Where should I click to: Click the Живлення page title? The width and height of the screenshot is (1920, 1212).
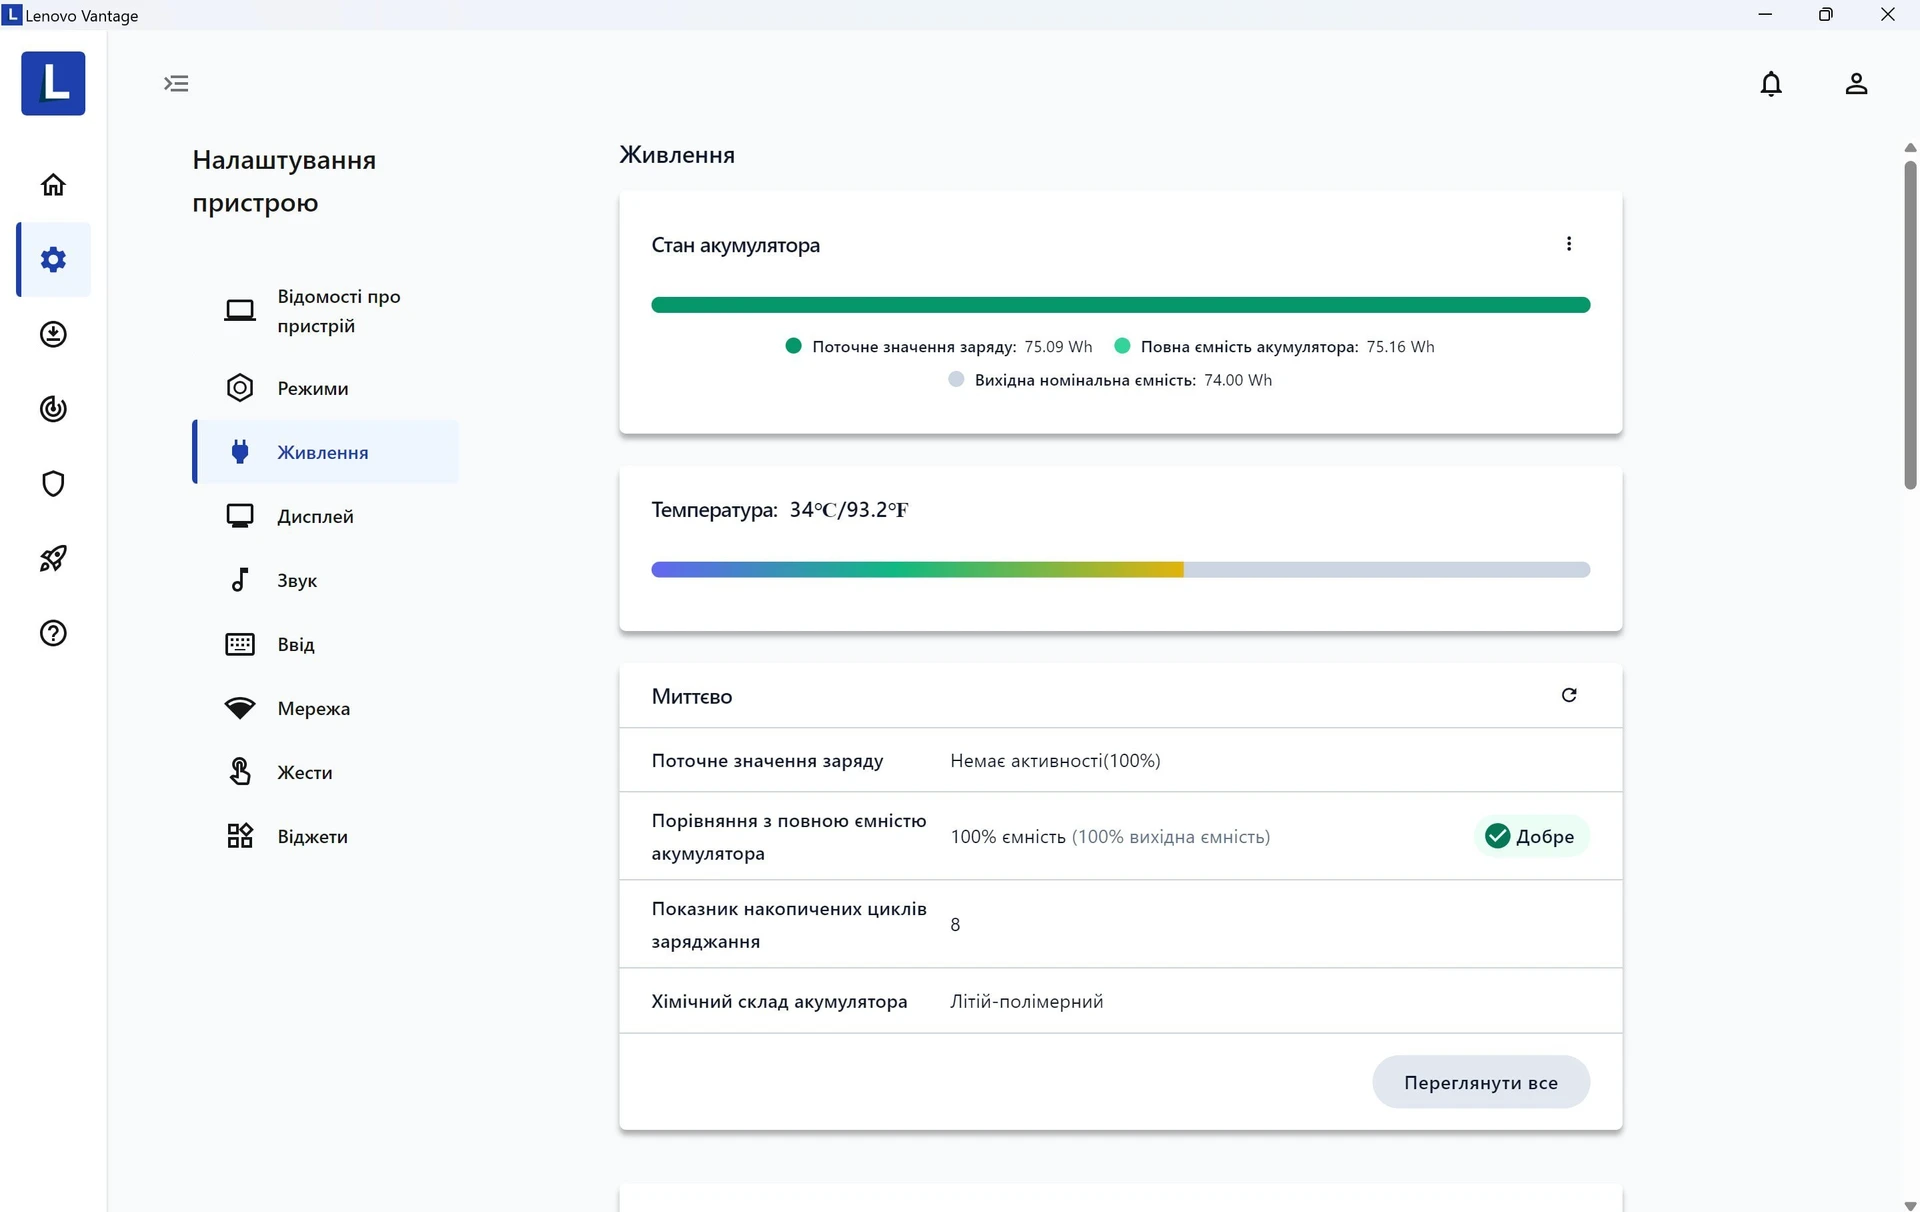tap(677, 155)
